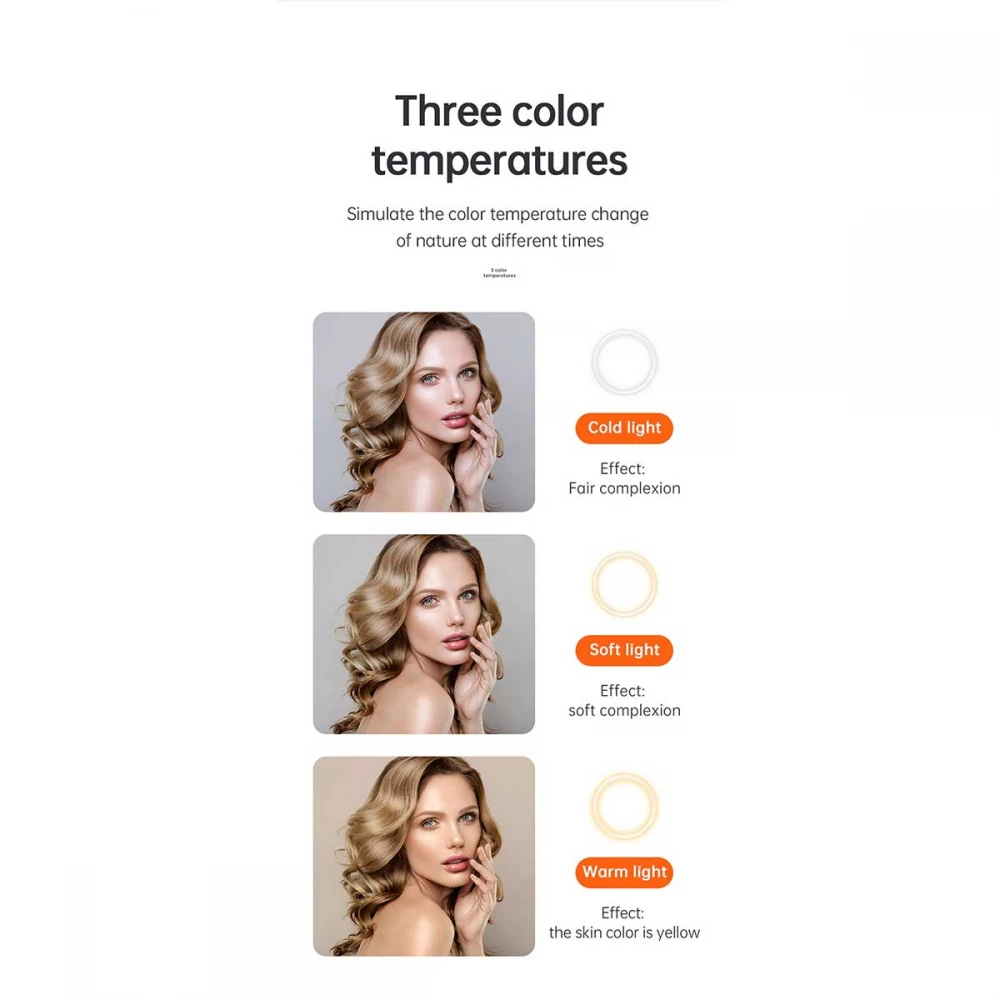Click the "Effect:" label under Soft light
This screenshot has height=1000, width=1000.
coord(622,691)
